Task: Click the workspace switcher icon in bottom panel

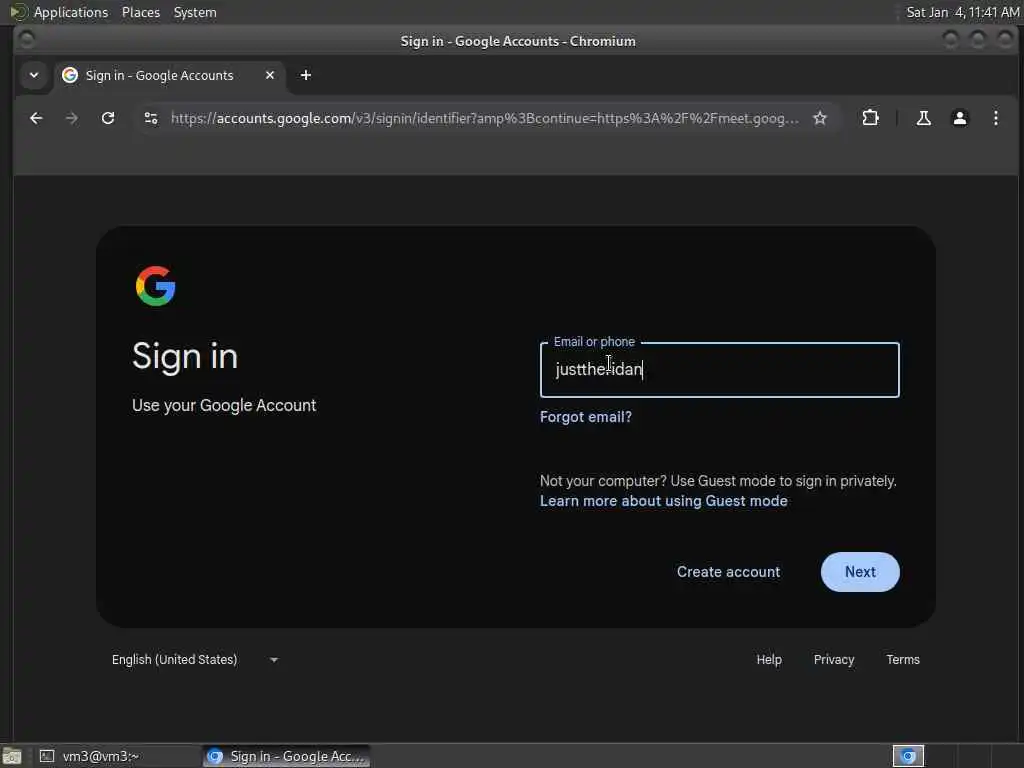Action: (x=908, y=756)
